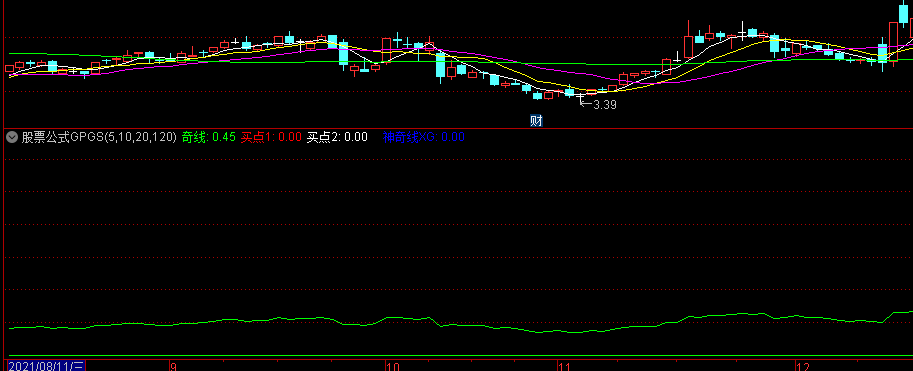
Task: Select the green 奇线: 0.45 label
Action: [x=208, y=137]
